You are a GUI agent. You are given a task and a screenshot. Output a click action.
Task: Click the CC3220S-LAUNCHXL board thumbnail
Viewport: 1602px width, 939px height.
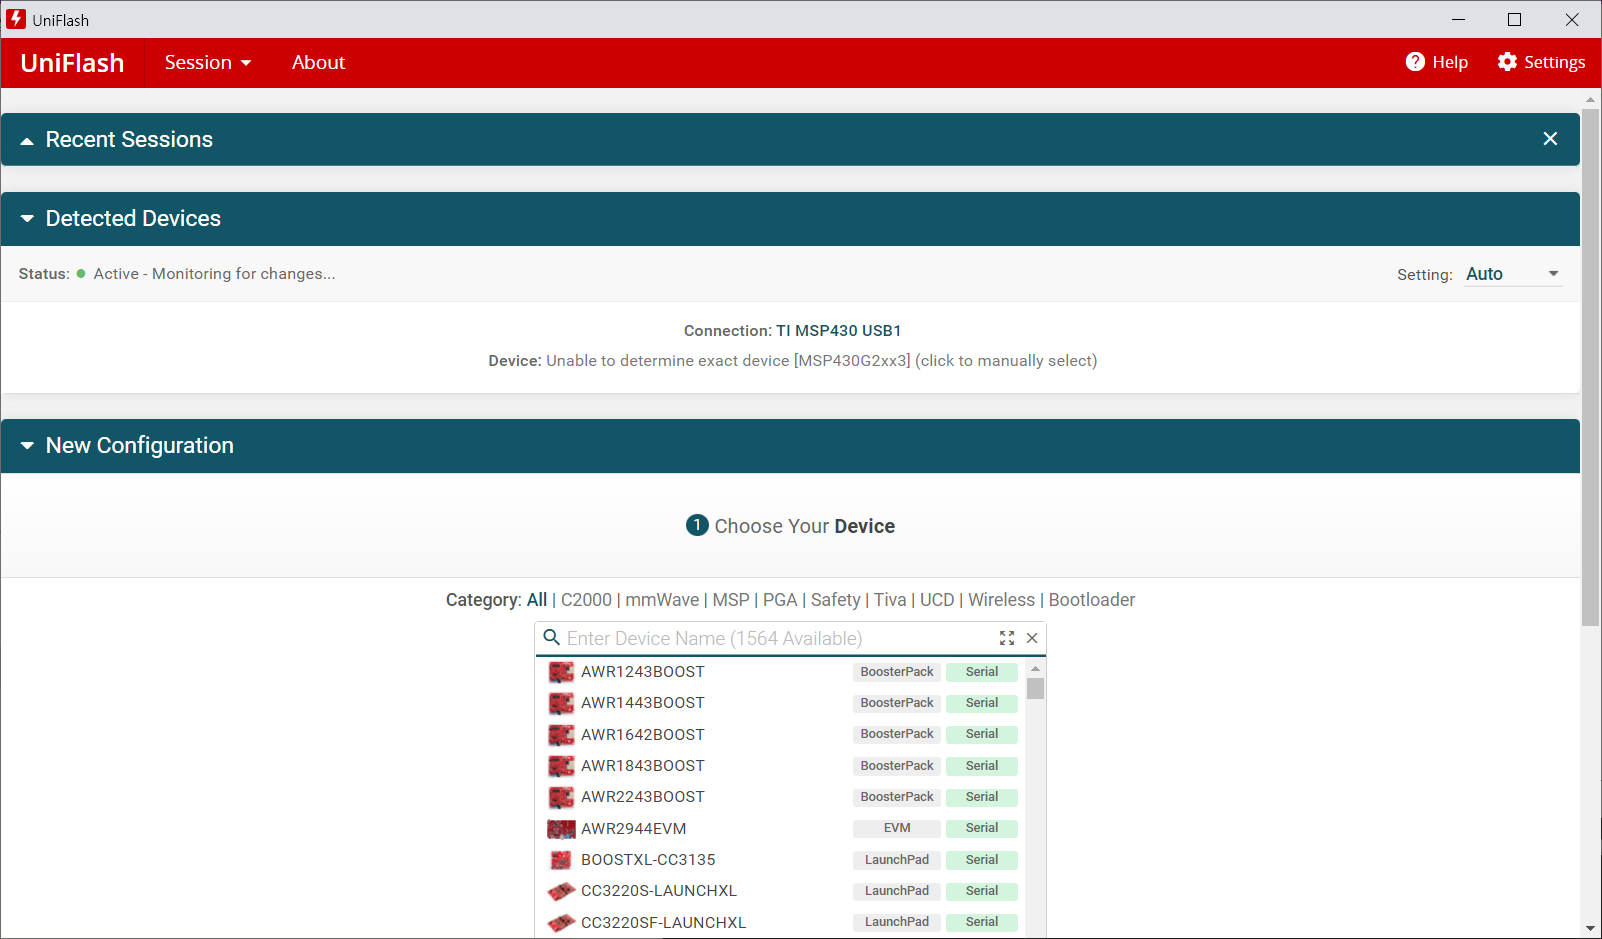coord(561,891)
